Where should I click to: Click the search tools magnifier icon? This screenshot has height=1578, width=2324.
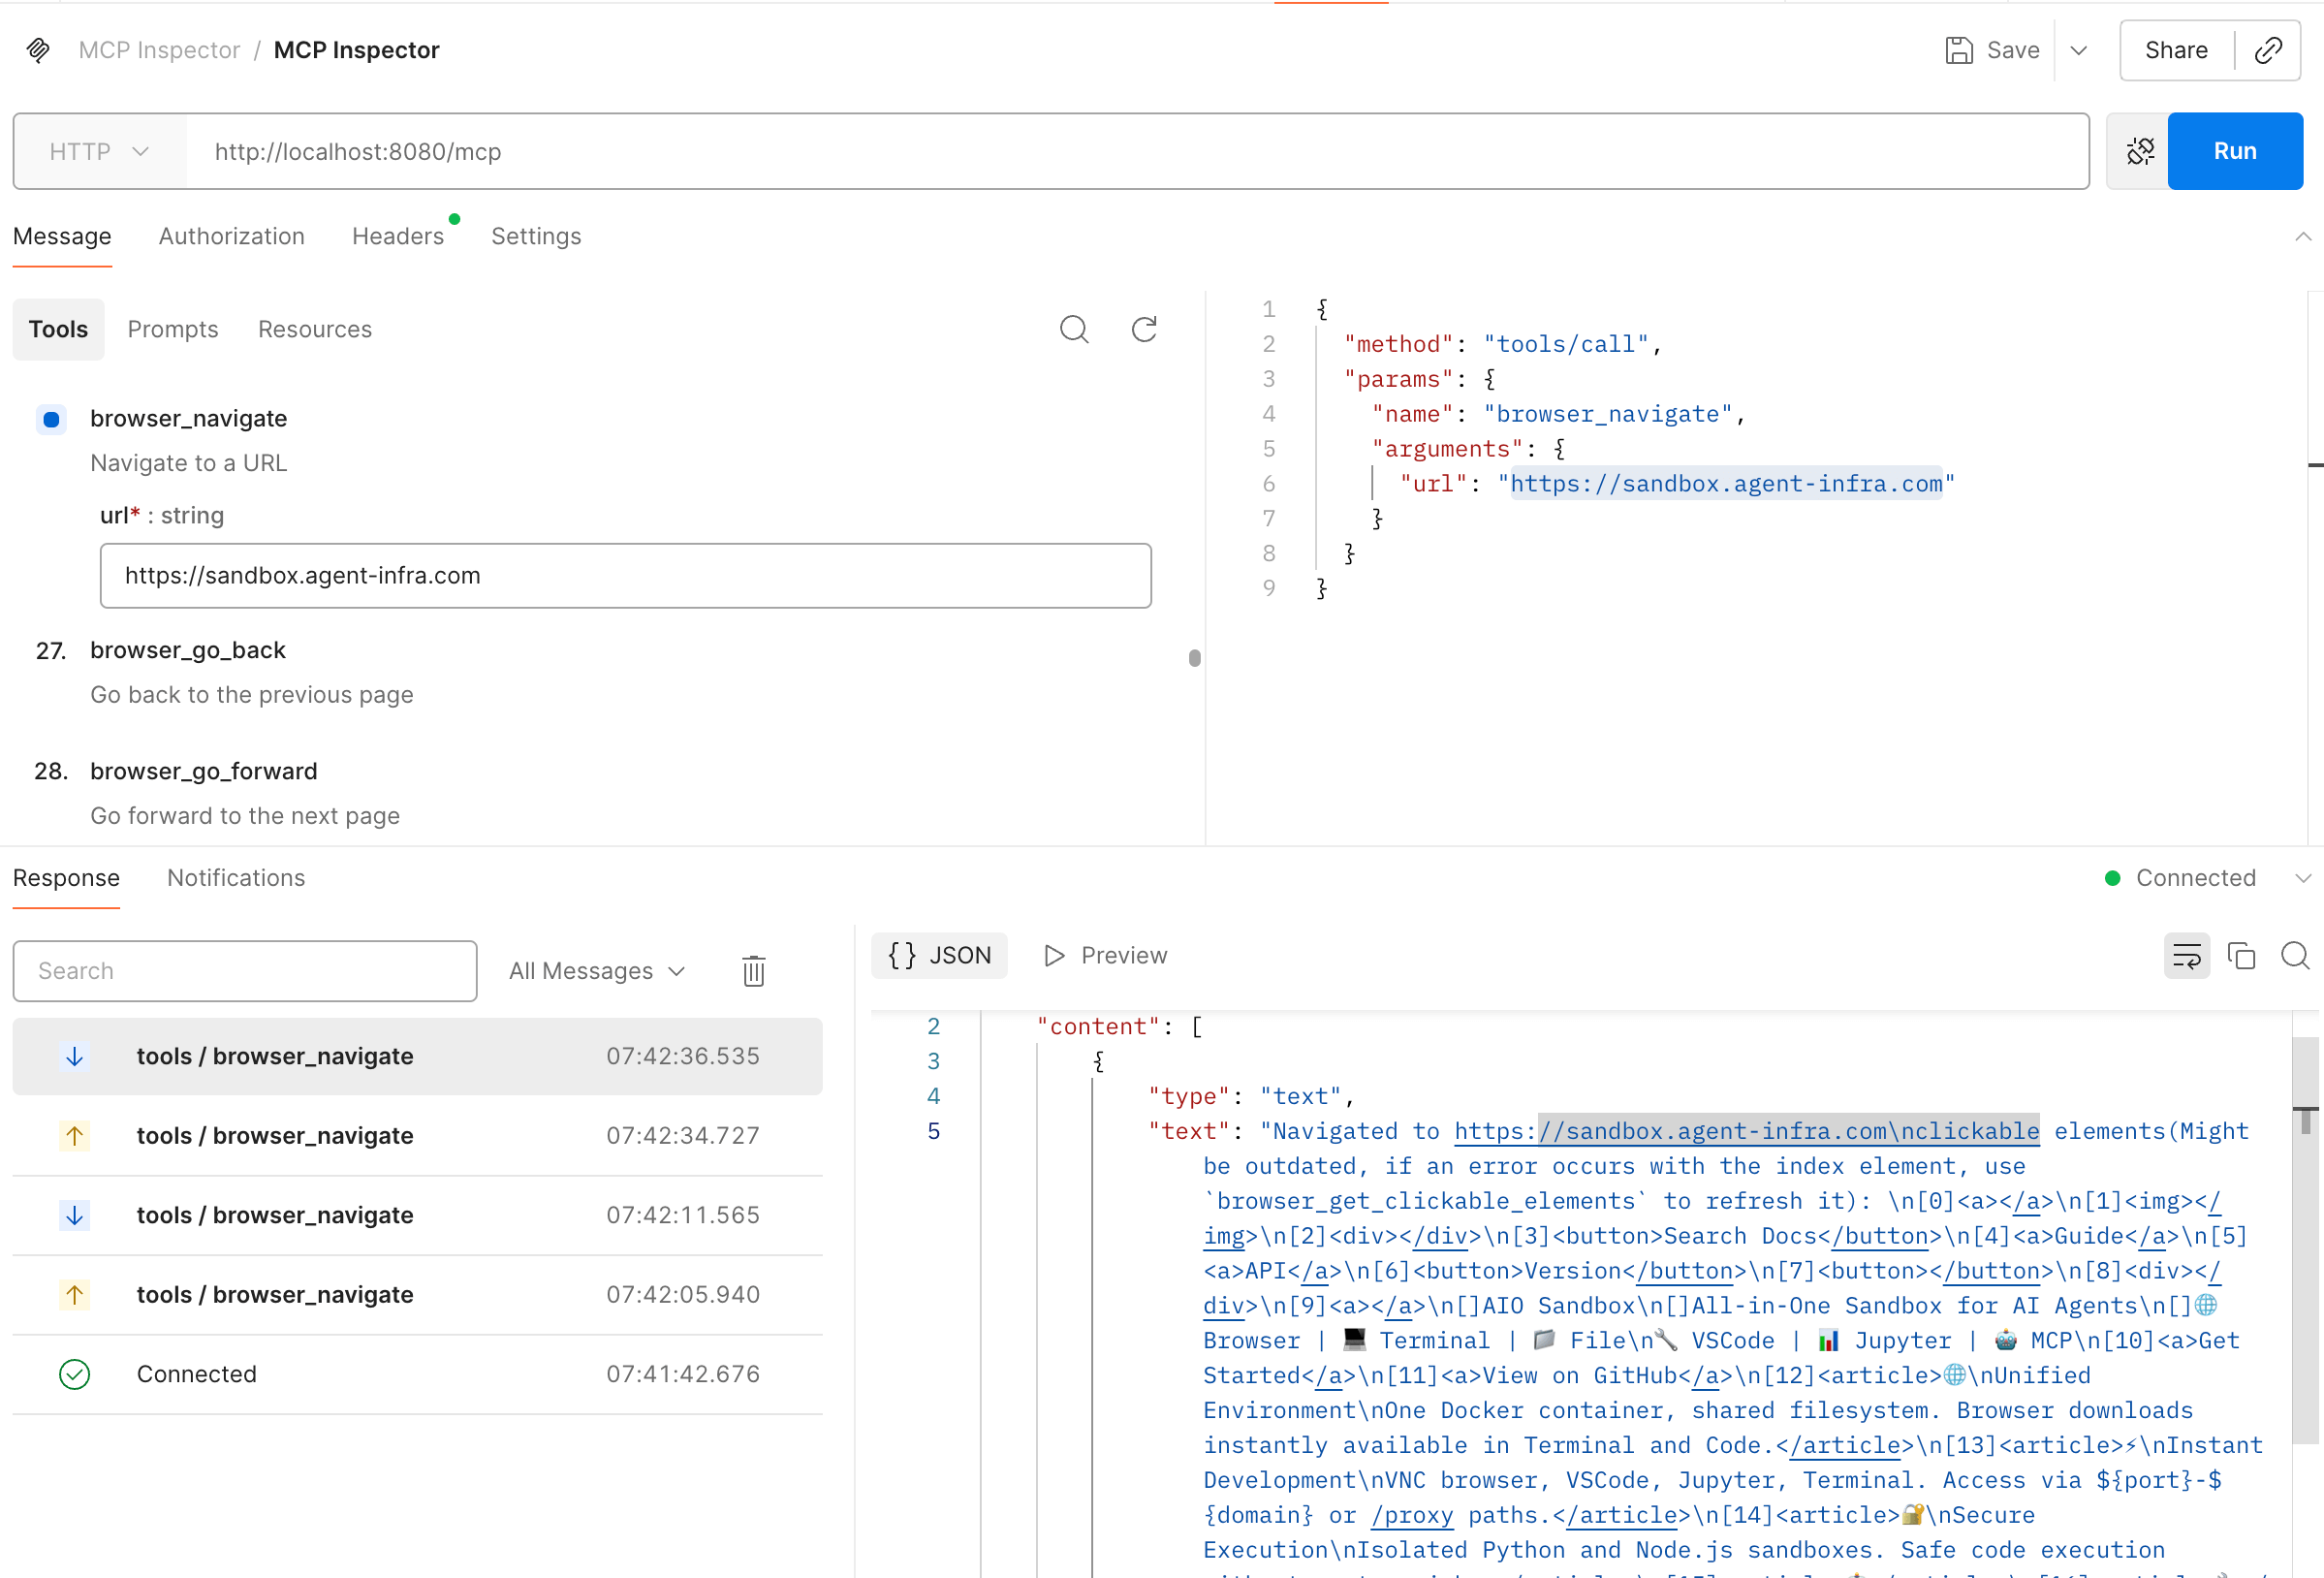coord(1074,329)
